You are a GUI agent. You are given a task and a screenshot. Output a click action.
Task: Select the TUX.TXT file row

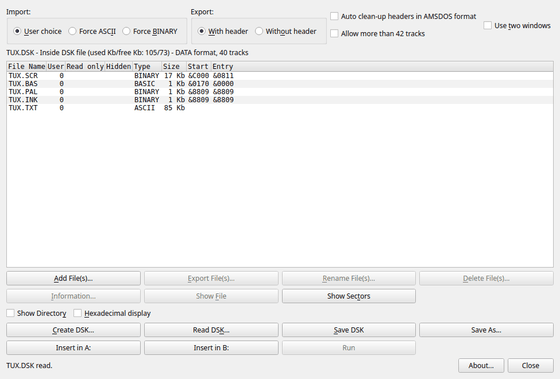point(280,108)
